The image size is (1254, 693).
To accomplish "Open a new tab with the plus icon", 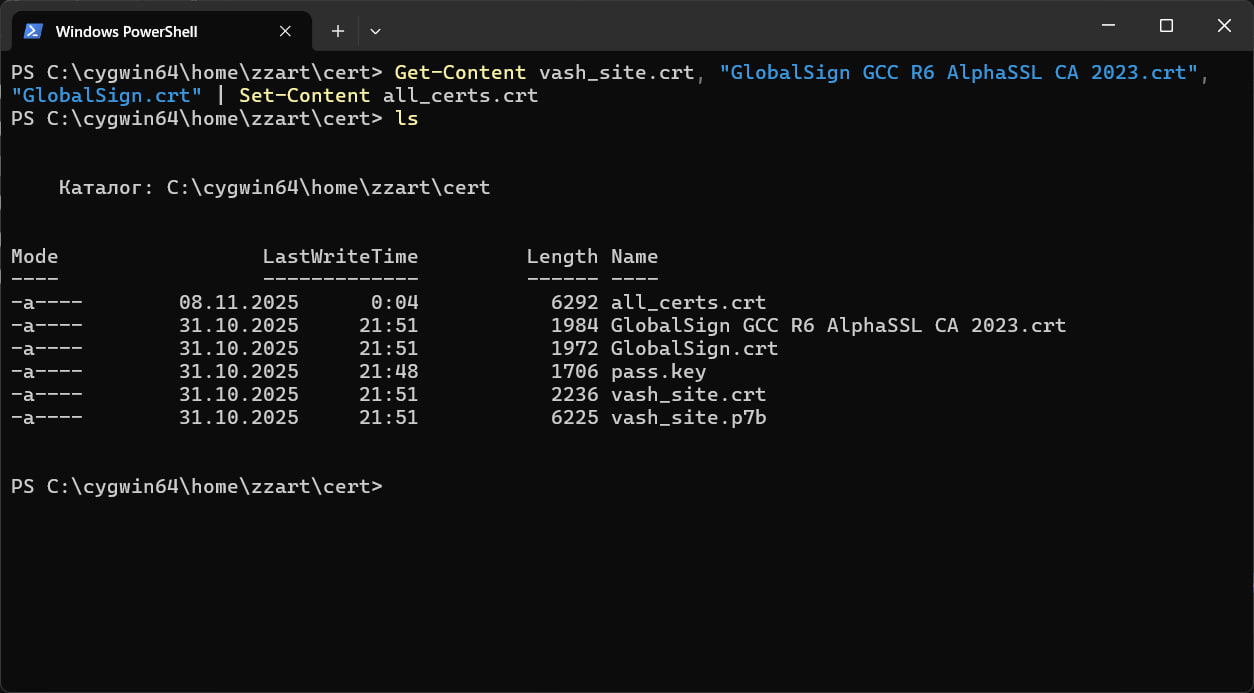I will point(337,31).
